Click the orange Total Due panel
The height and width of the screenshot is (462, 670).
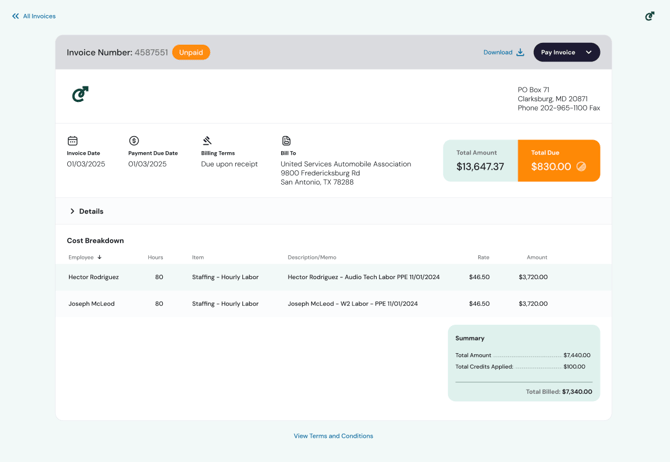coord(558,160)
